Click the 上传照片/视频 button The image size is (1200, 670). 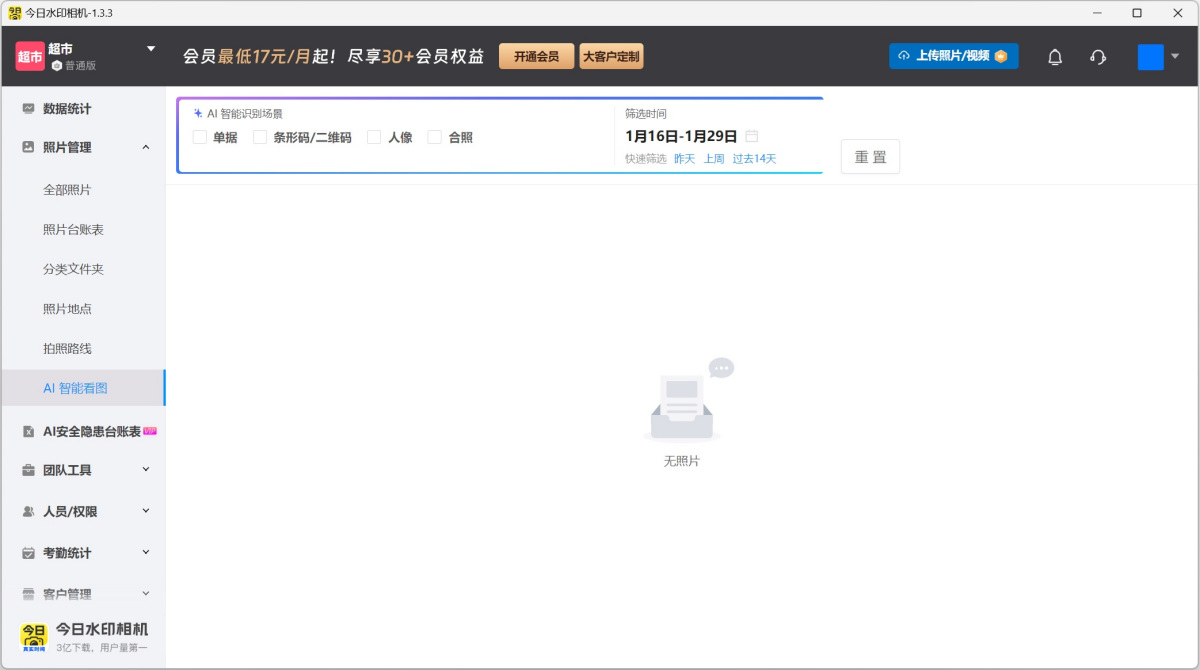[953, 56]
